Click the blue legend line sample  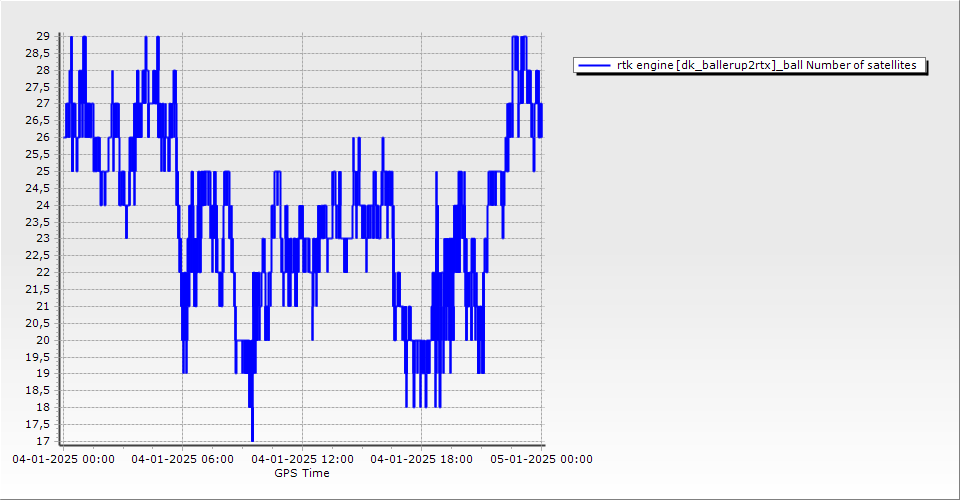tap(594, 65)
